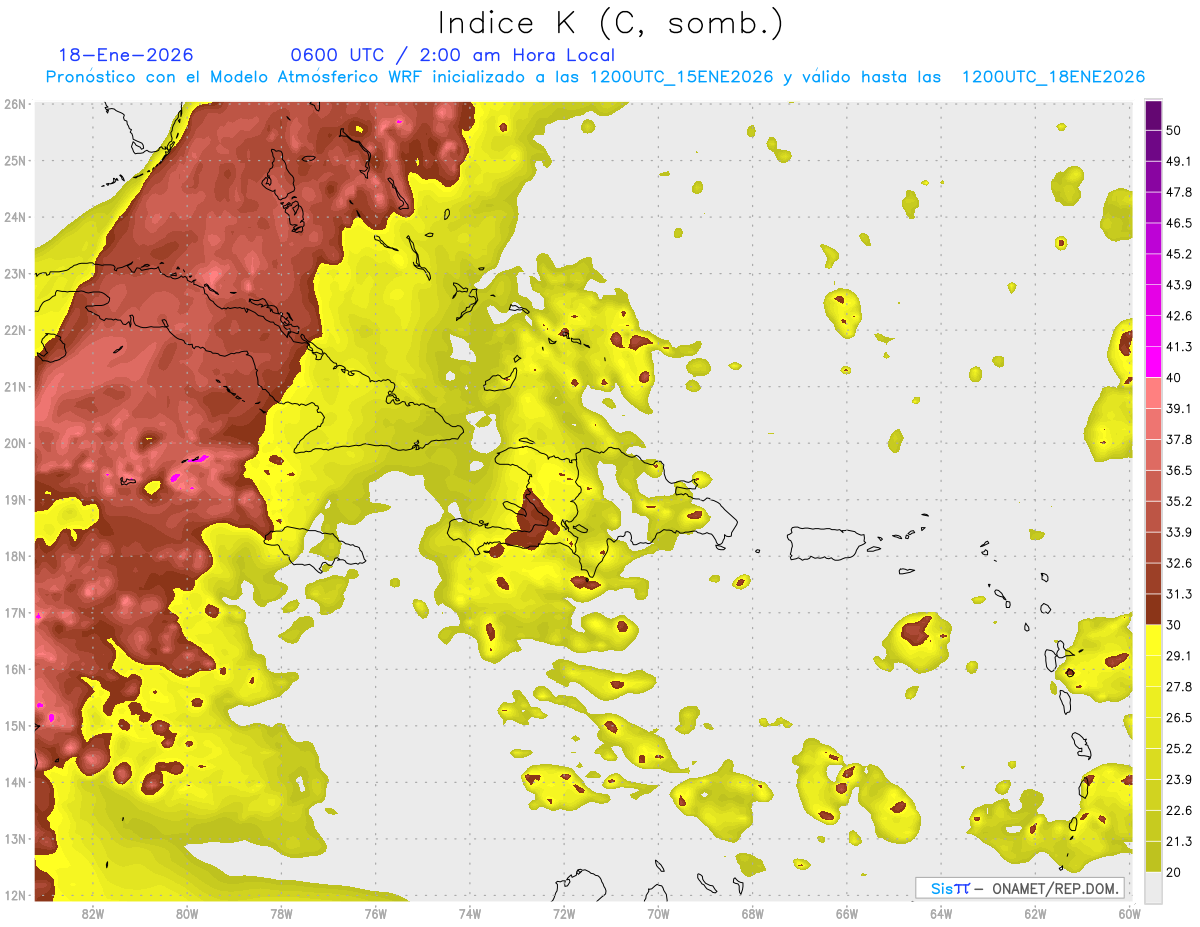Click the color scale value '22.6'
The height and width of the screenshot is (927, 1200).
pos(1178,810)
